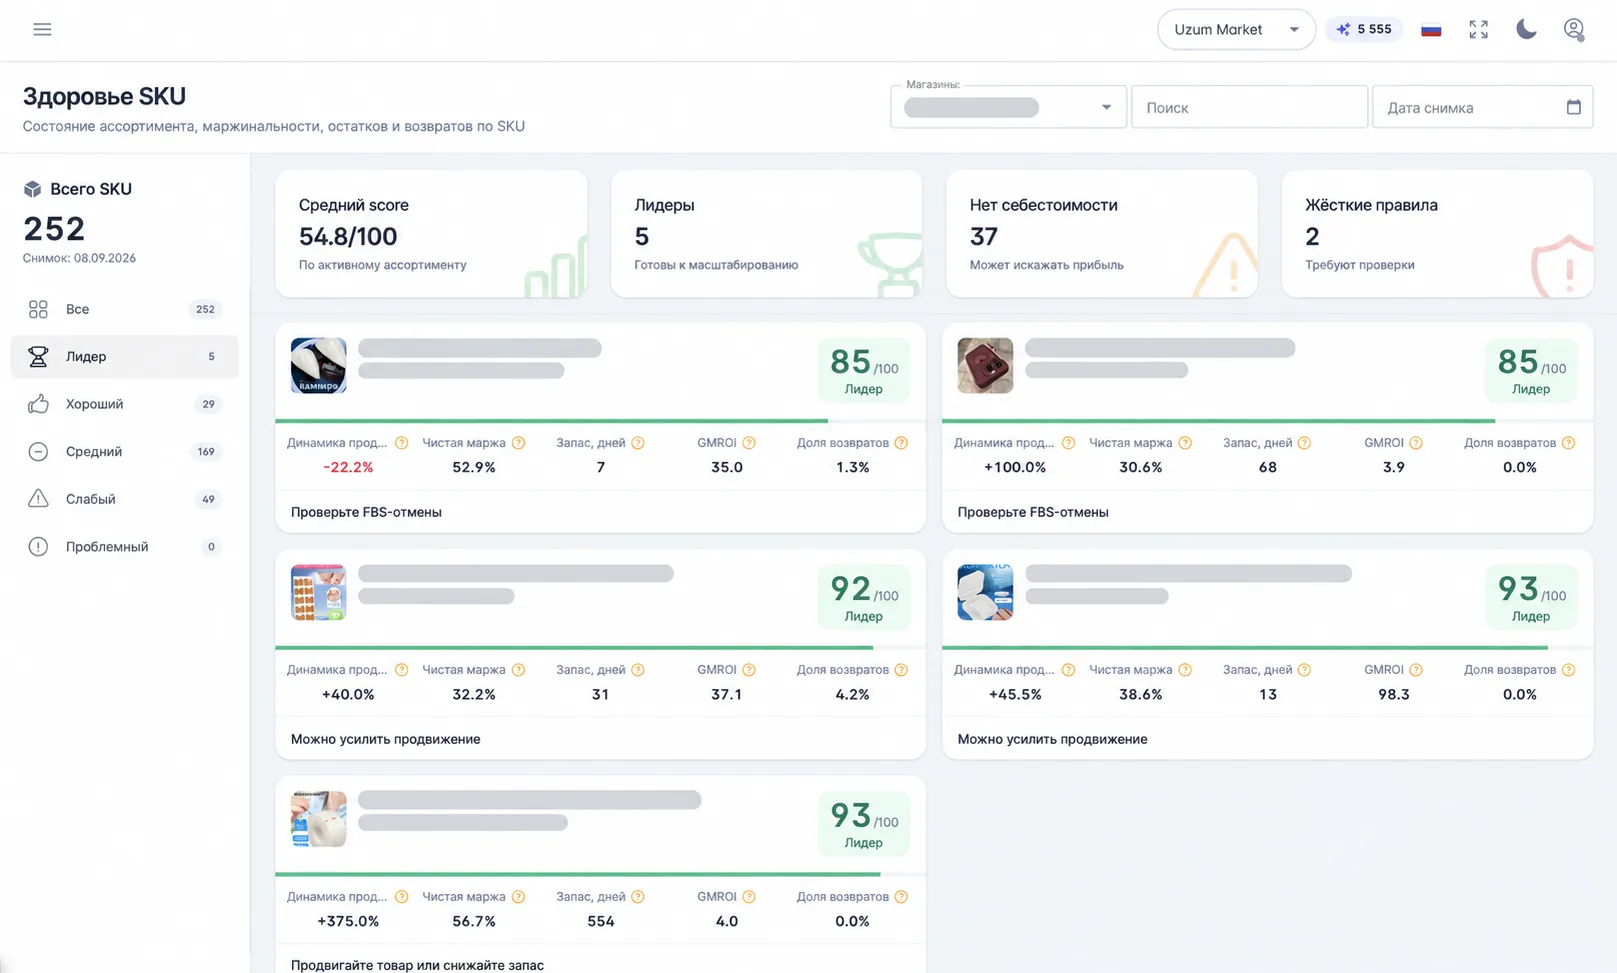Click help icon beside GMROI 35.0

(x=749, y=443)
